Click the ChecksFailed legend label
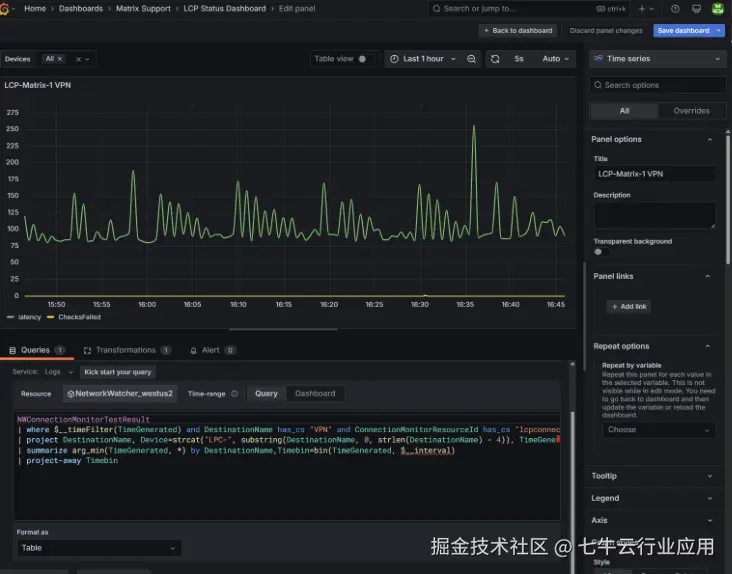The image size is (732, 574). (79, 317)
